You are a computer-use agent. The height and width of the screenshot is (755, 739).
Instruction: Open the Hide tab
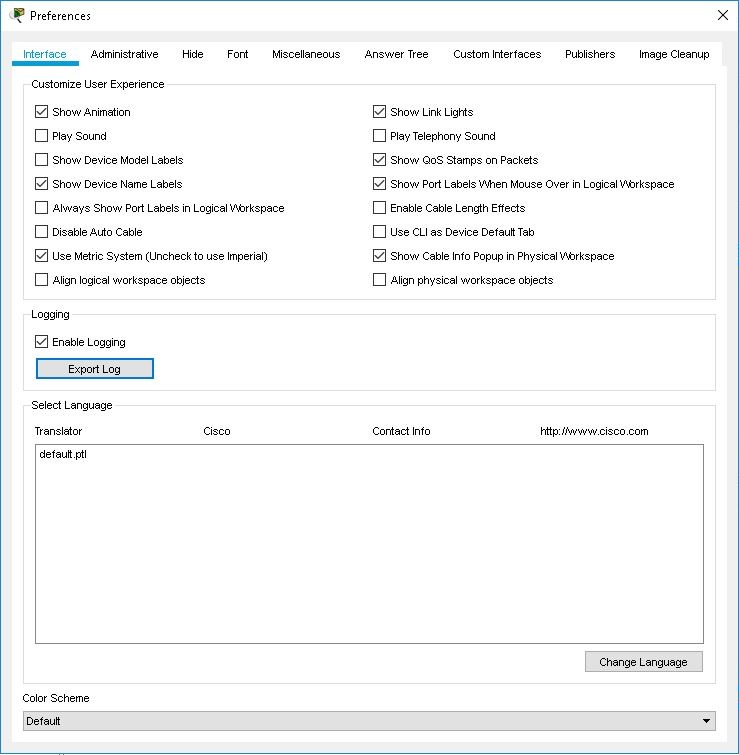(193, 54)
